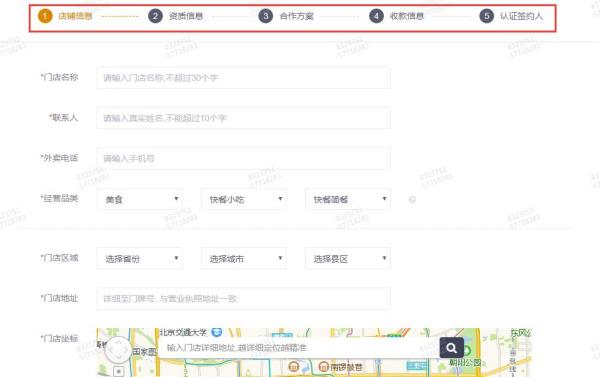Click the 南锣鼓巷 subway station marker
600x377 pixels.
click(x=324, y=367)
